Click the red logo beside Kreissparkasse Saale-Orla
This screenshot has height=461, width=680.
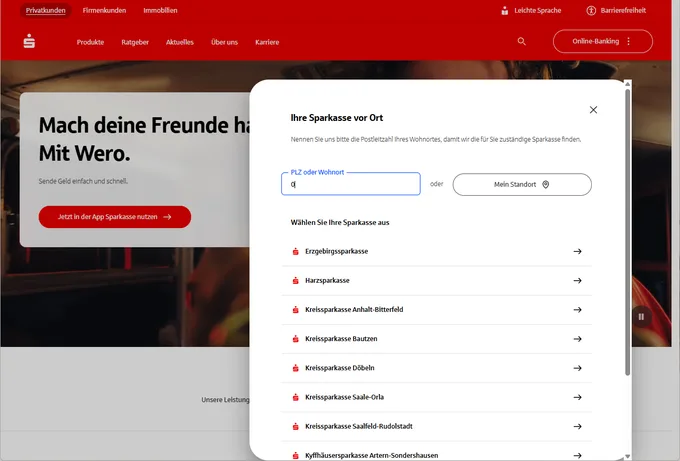coord(295,397)
